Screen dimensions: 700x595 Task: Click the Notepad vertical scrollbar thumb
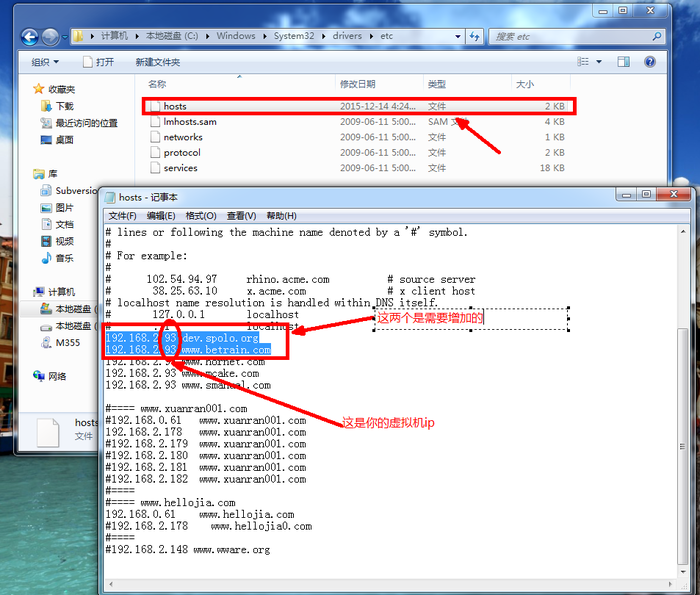[x=683, y=446]
